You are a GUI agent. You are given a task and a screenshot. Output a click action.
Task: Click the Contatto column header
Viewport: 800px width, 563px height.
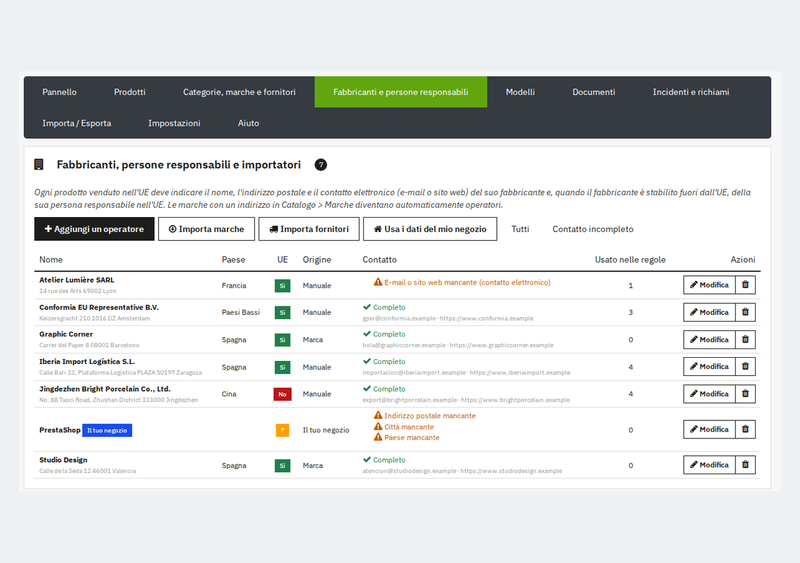(x=379, y=259)
